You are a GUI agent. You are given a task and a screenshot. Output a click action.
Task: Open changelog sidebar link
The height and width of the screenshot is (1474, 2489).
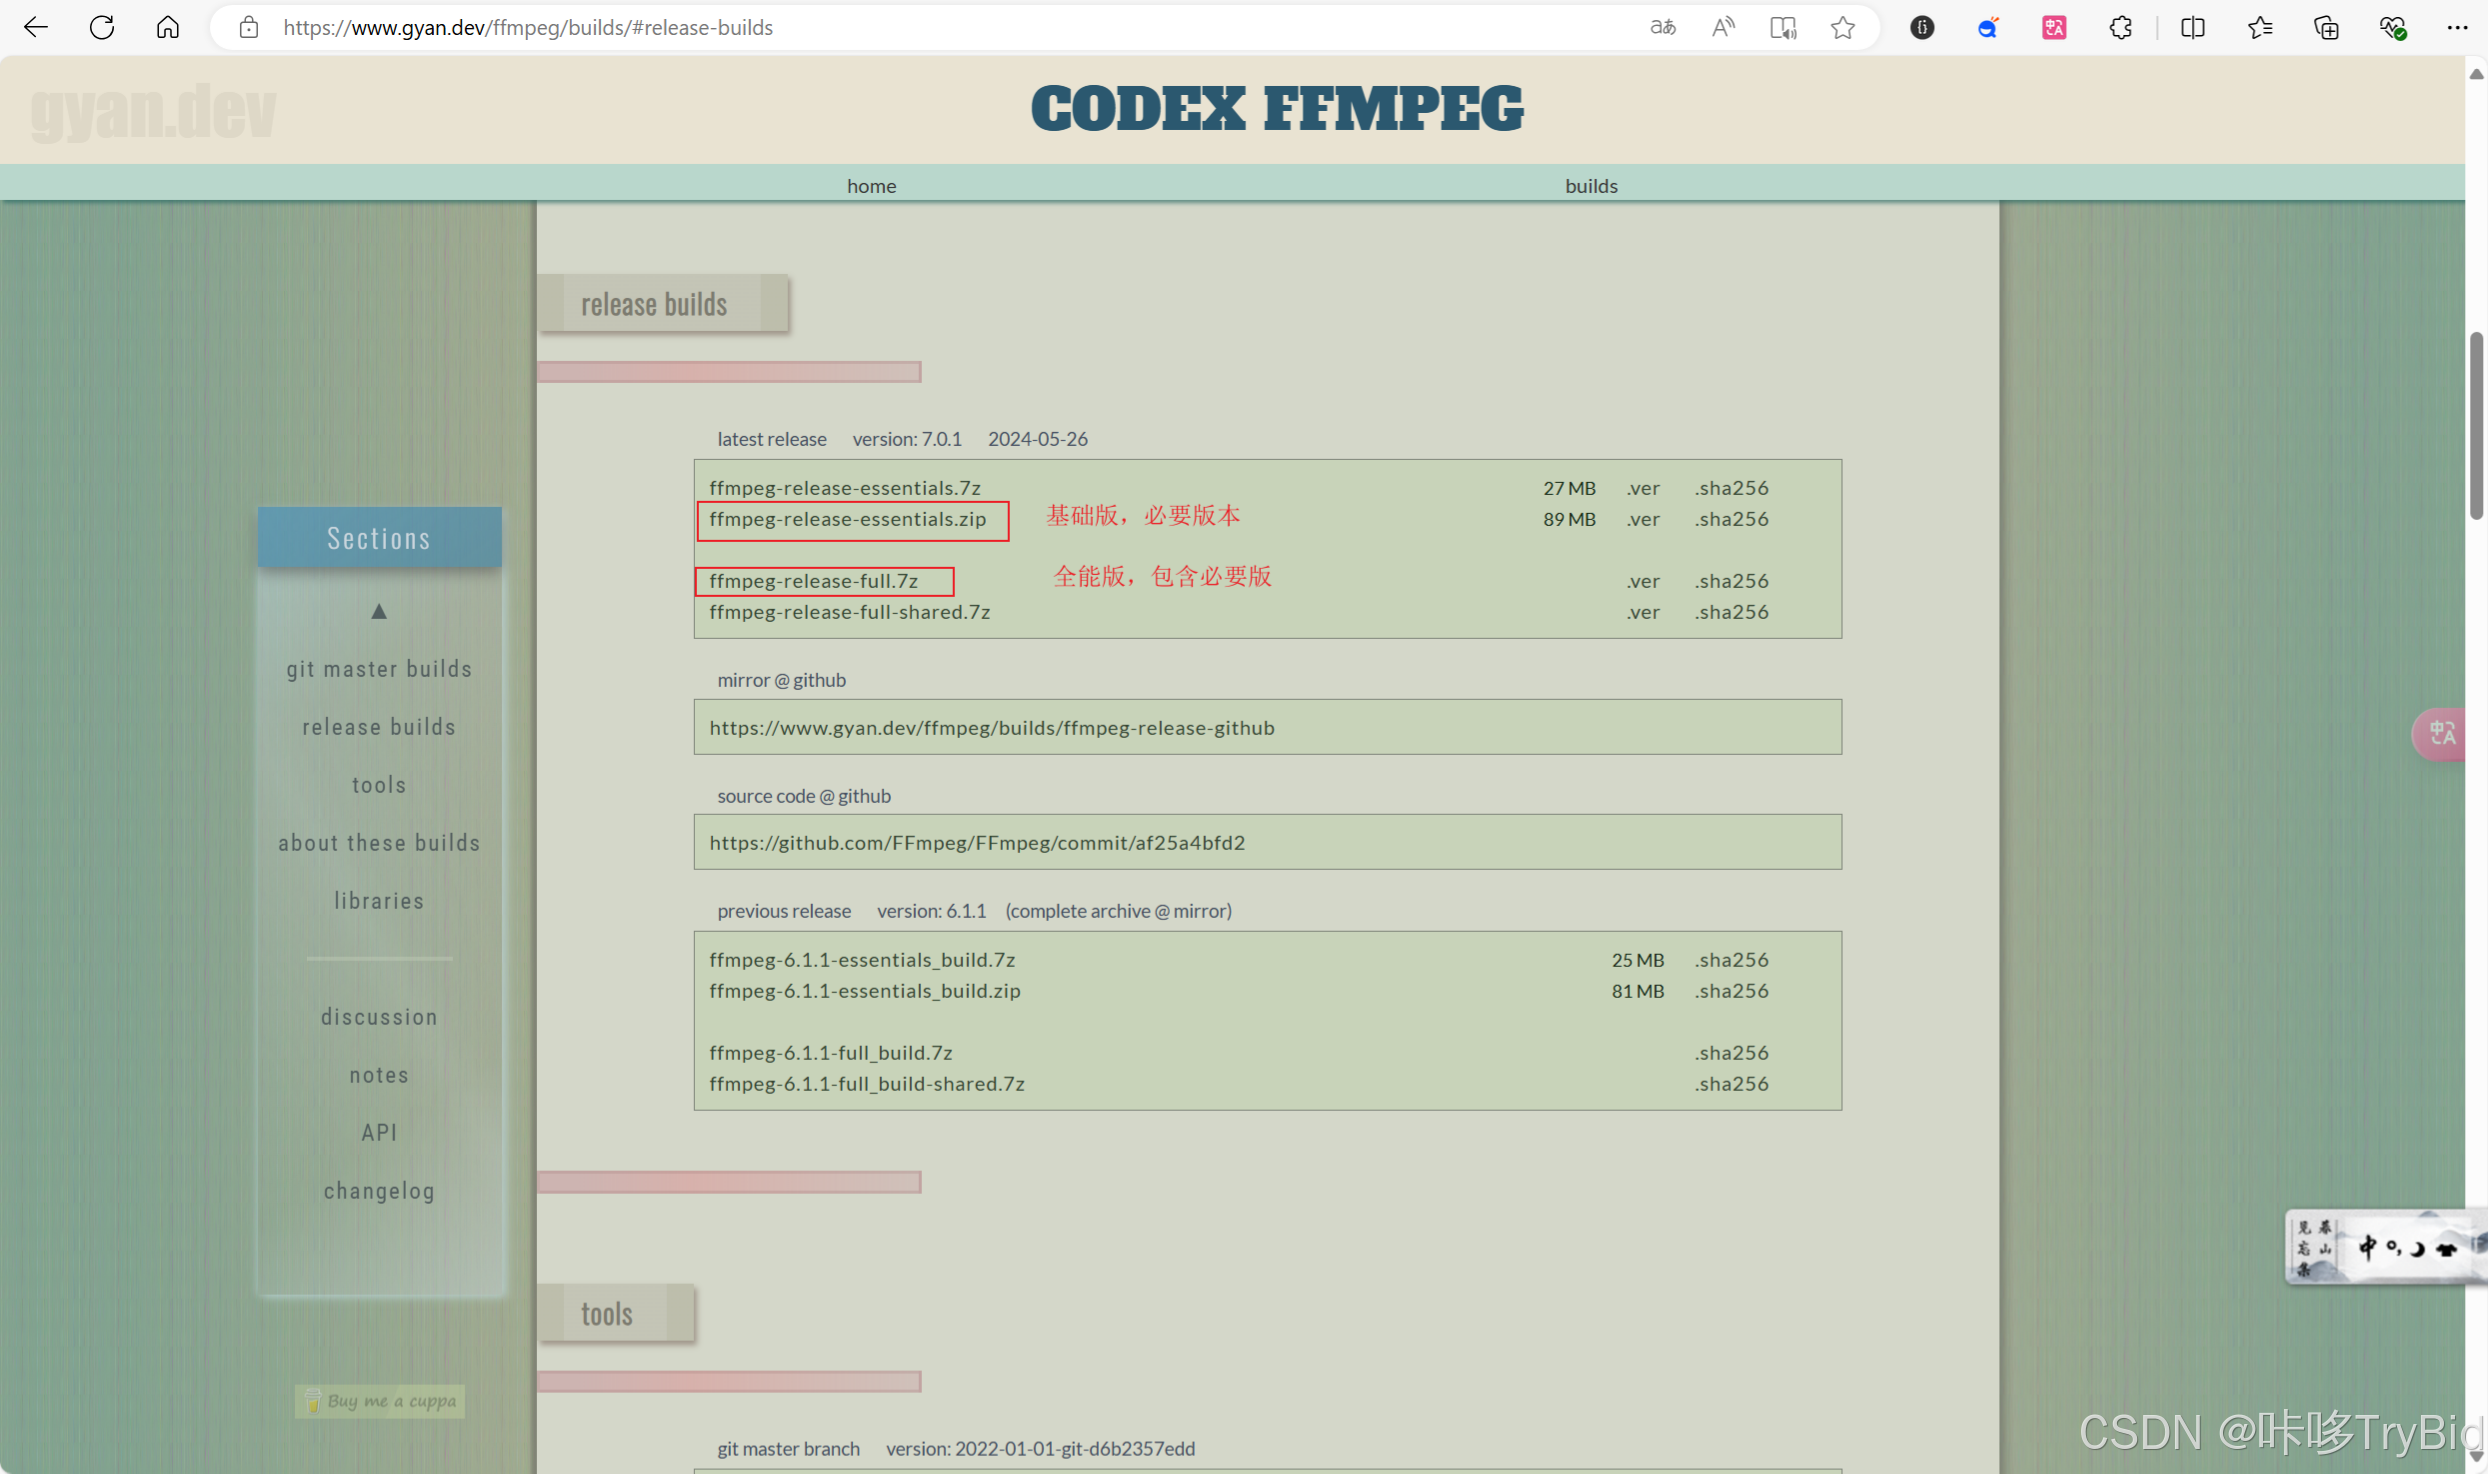(x=379, y=1191)
